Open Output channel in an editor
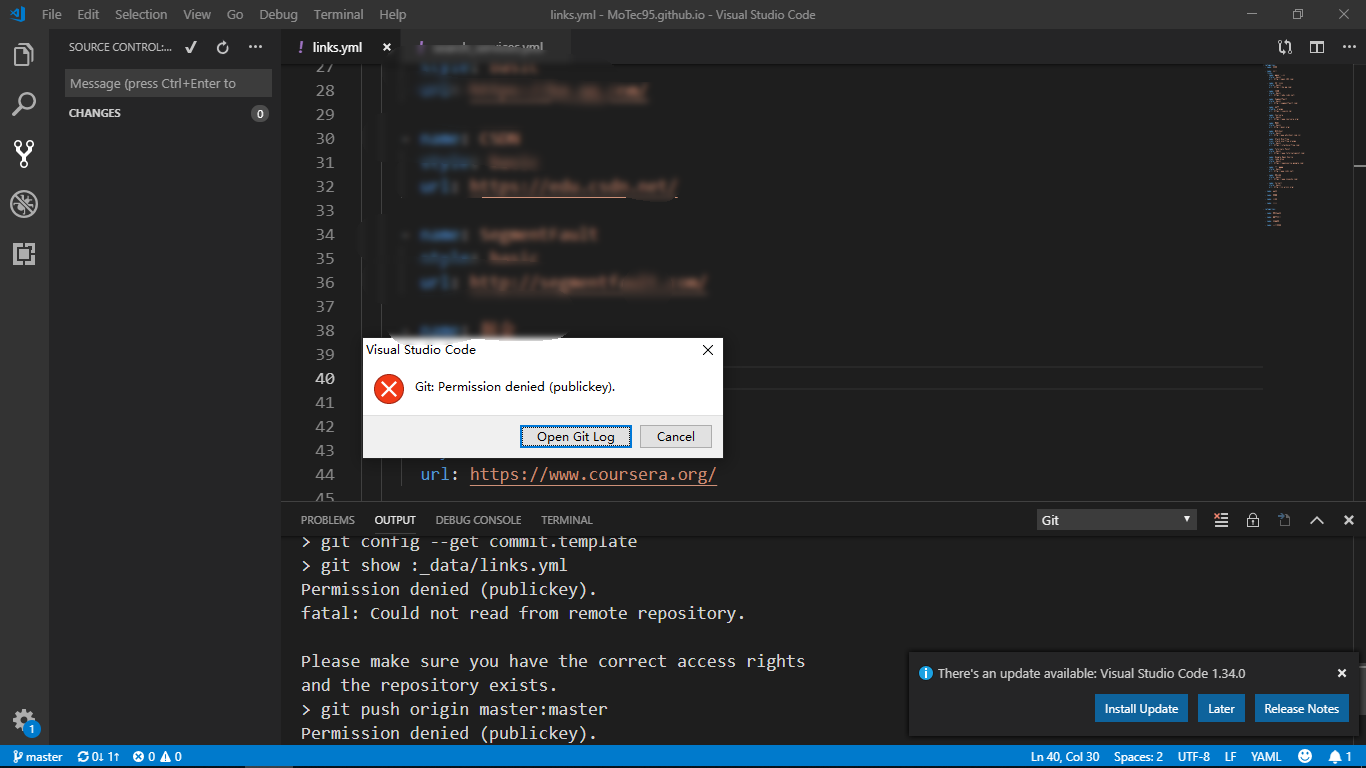The width and height of the screenshot is (1366, 768). tap(1285, 519)
